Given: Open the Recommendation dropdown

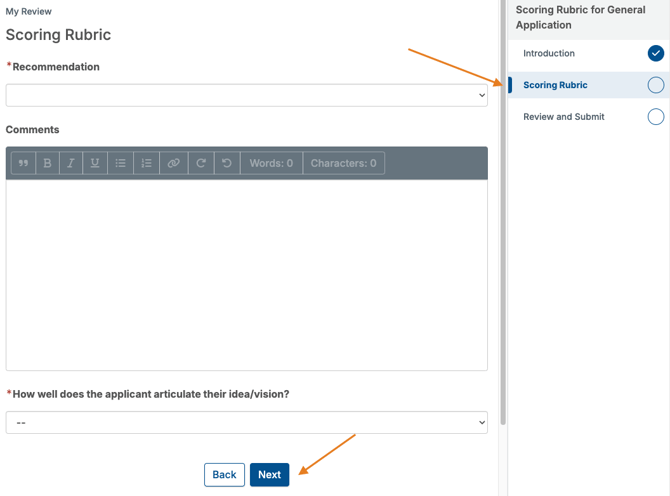Looking at the screenshot, I should click(246, 95).
